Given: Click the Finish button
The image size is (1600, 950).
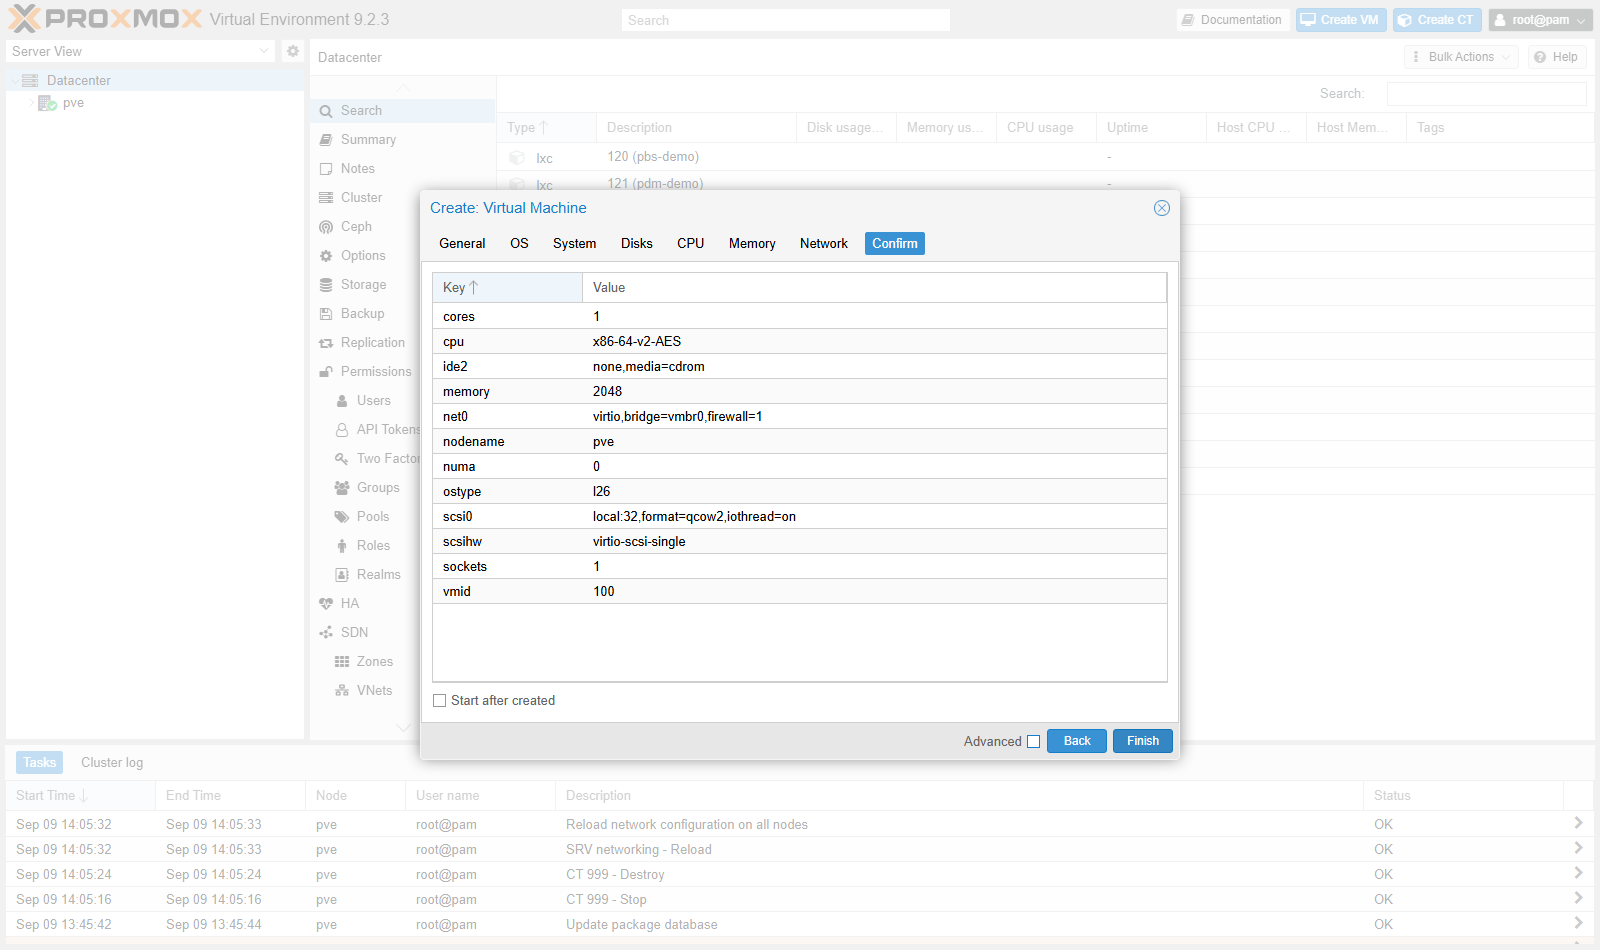Looking at the screenshot, I should [x=1142, y=741].
